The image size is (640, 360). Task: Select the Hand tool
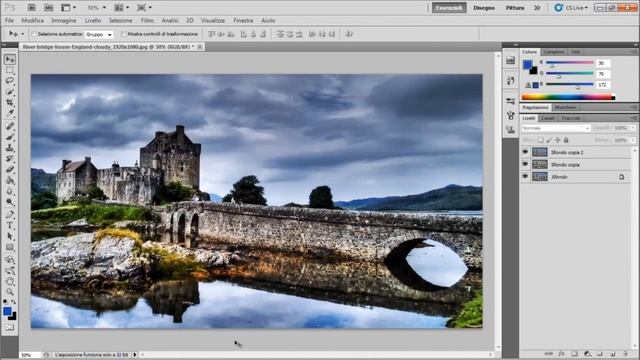10,281
